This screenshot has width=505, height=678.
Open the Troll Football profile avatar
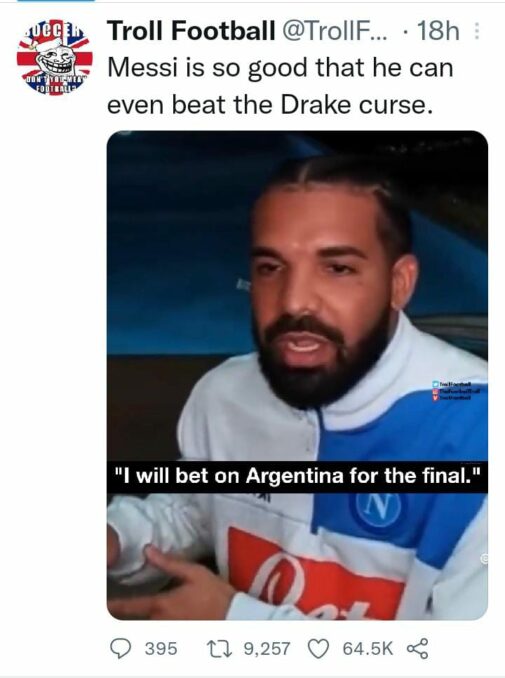pos(54,57)
